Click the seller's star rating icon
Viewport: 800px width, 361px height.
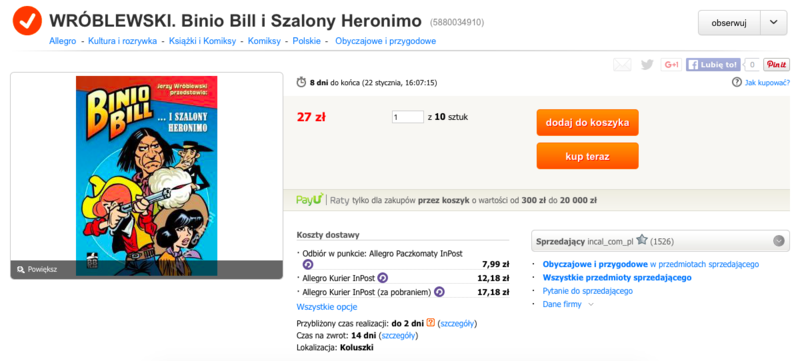click(642, 240)
